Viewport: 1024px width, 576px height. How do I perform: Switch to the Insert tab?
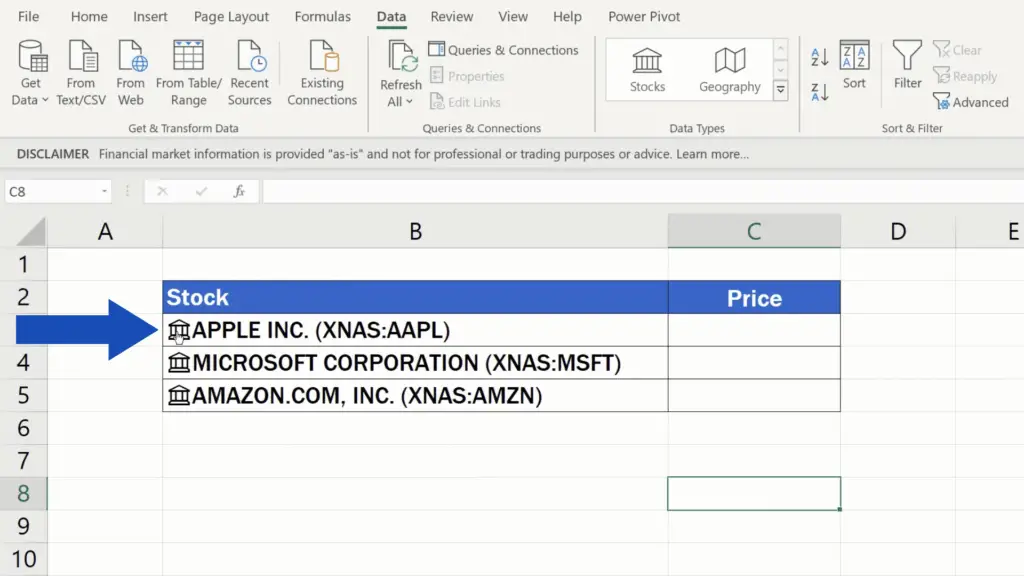click(x=150, y=16)
